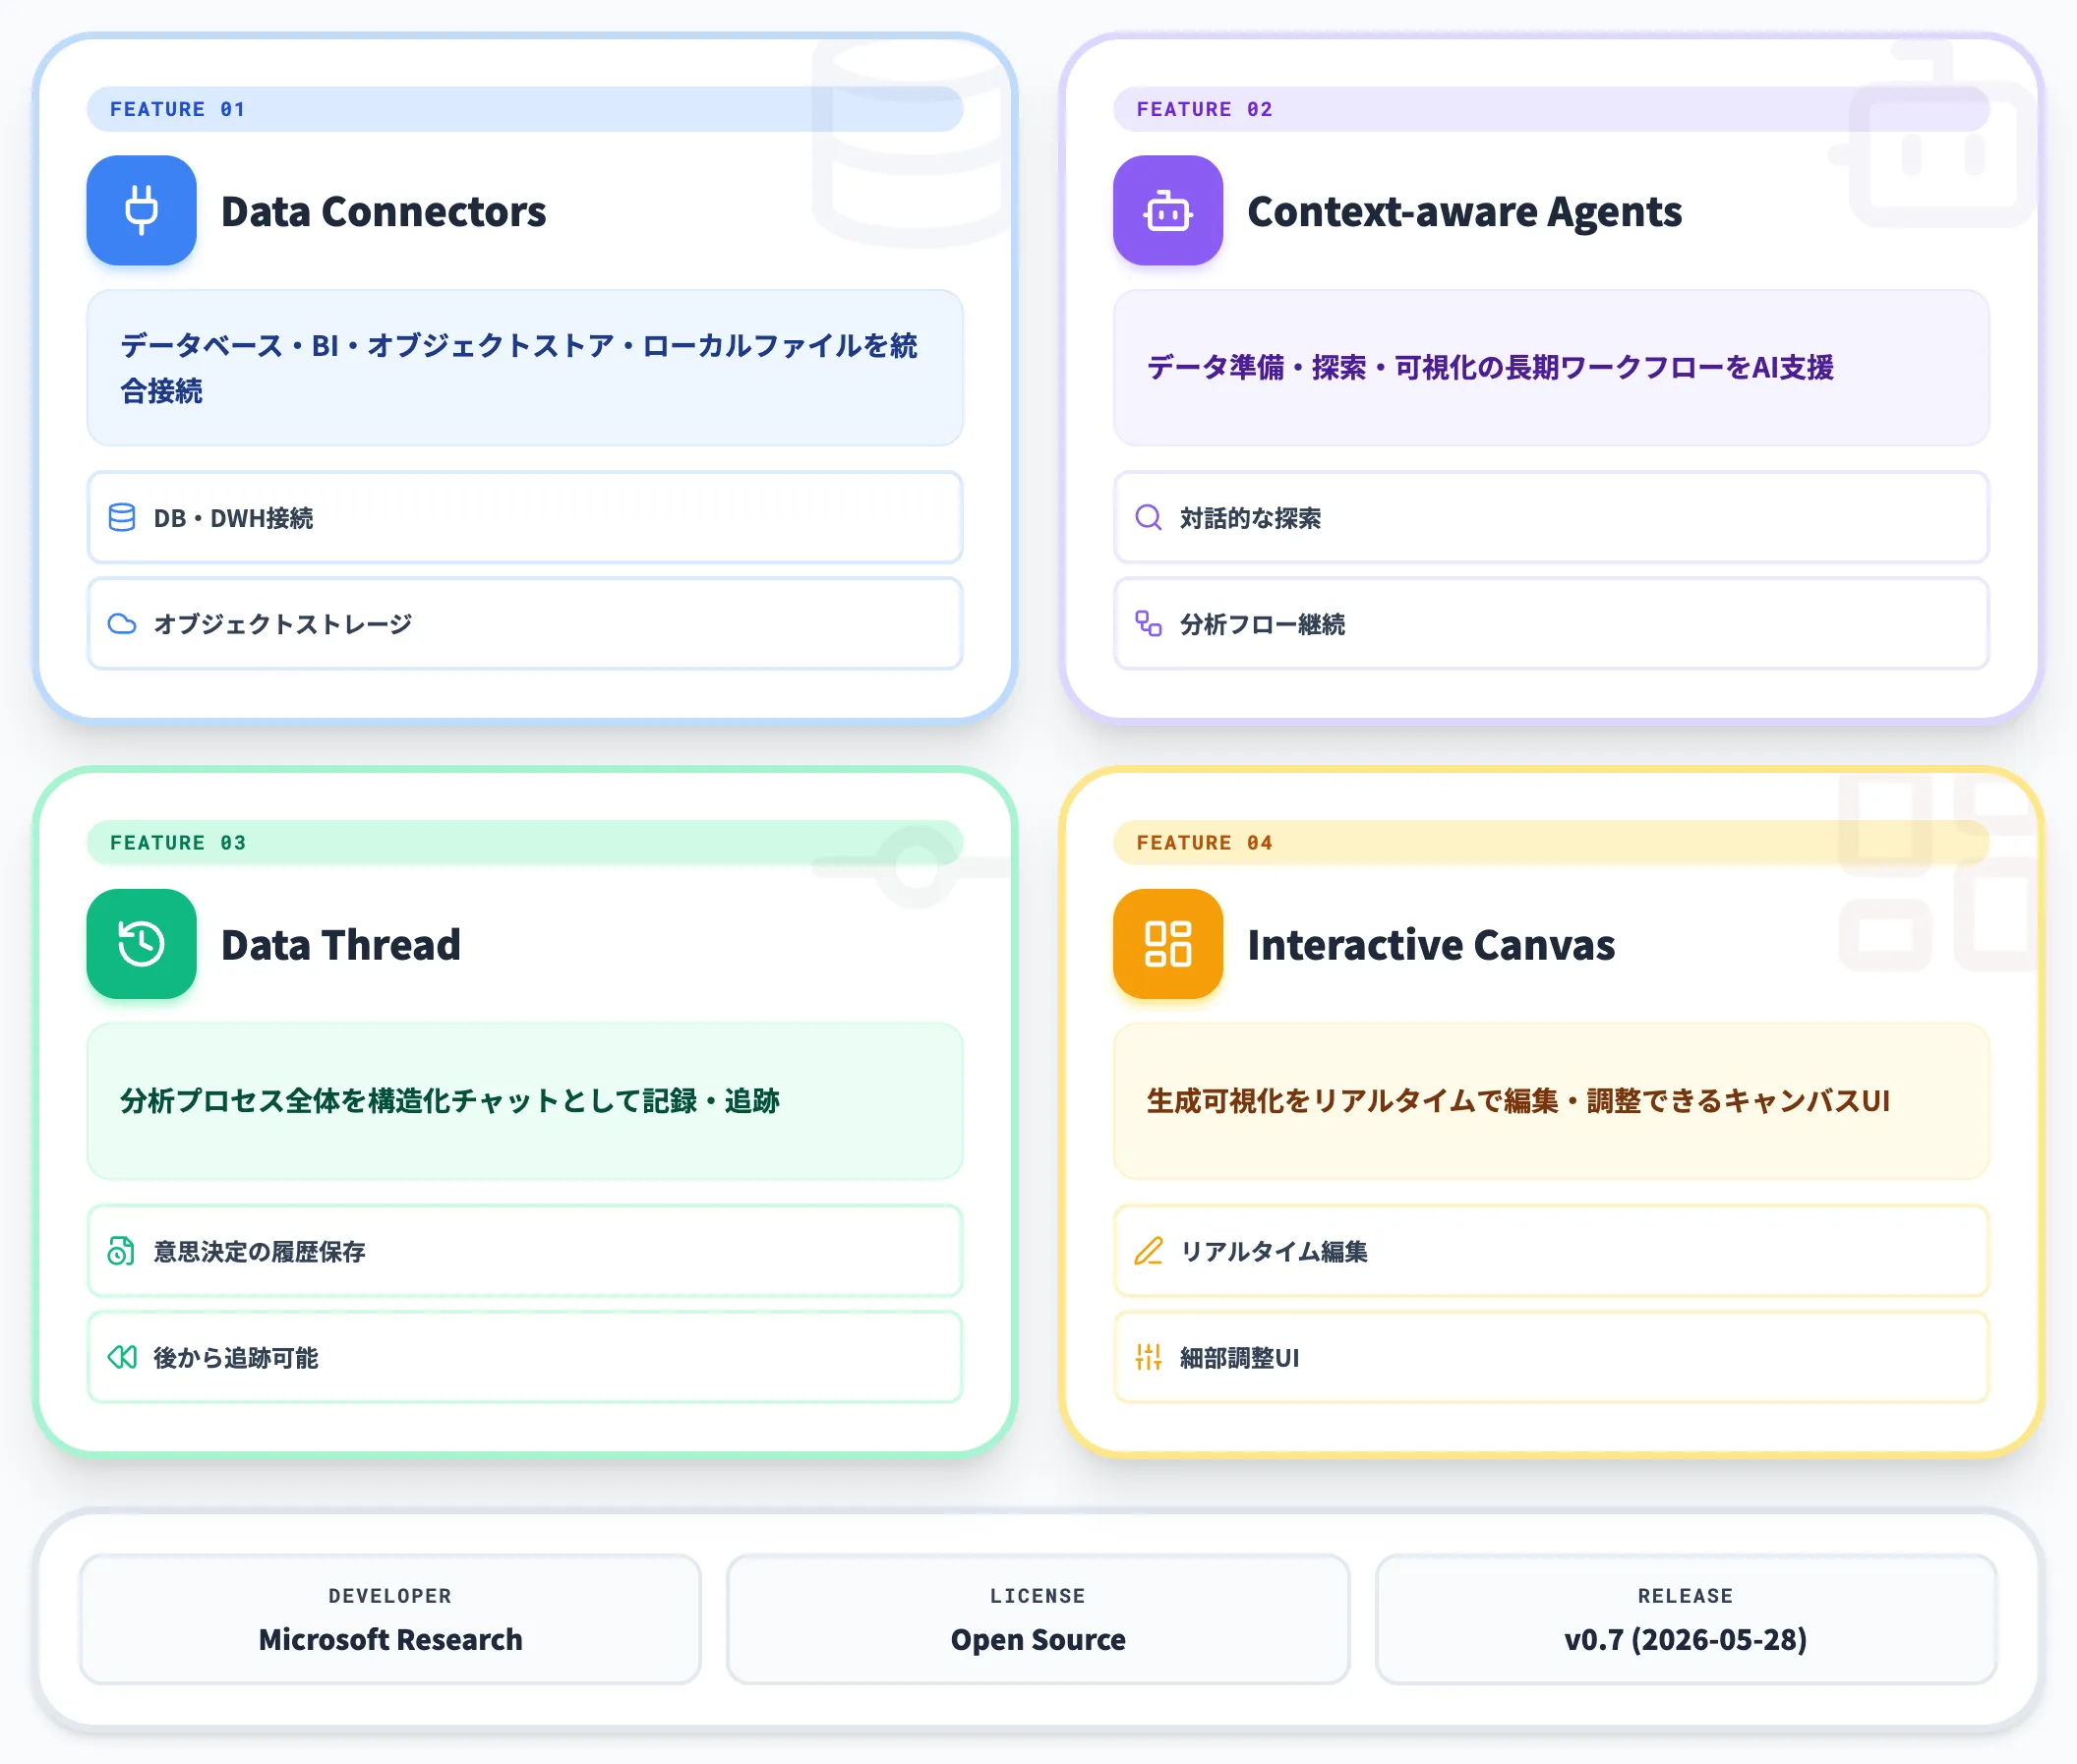Click the magnifier icon beside 対話的な探索
The width and height of the screenshot is (2077, 1764).
pyautogui.click(x=1148, y=517)
